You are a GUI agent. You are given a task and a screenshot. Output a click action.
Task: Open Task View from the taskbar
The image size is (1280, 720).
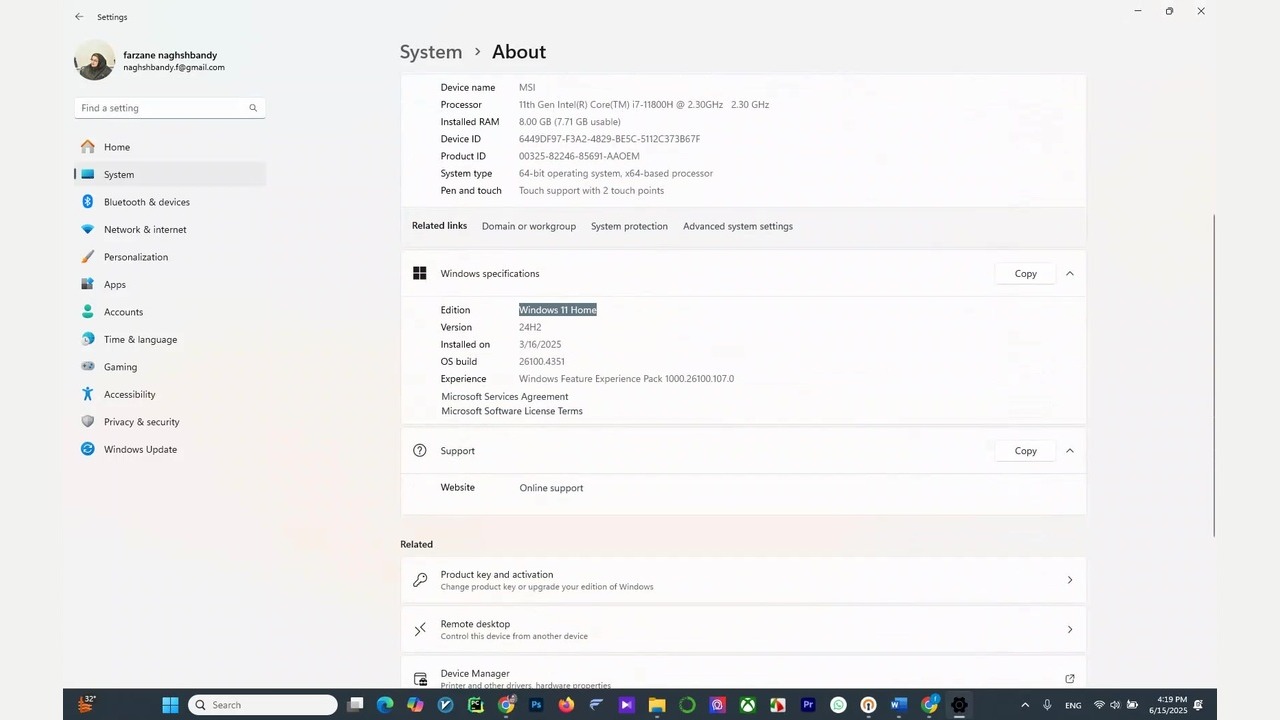point(355,705)
